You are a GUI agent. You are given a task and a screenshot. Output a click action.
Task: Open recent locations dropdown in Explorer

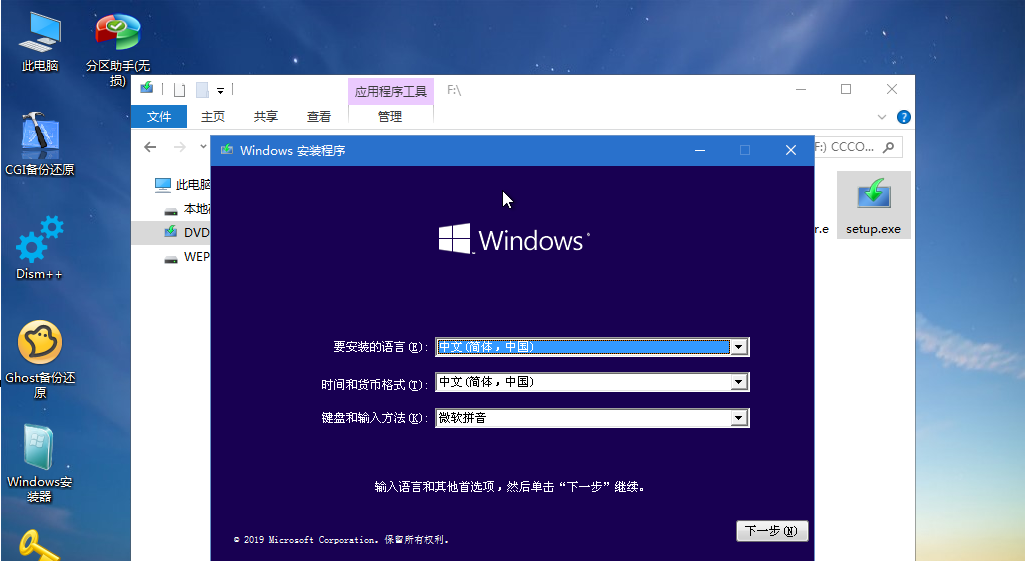click(x=203, y=146)
